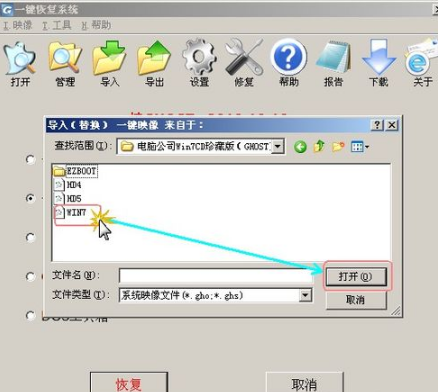Open the 映像 menu
438x392 pixels.
18,25
